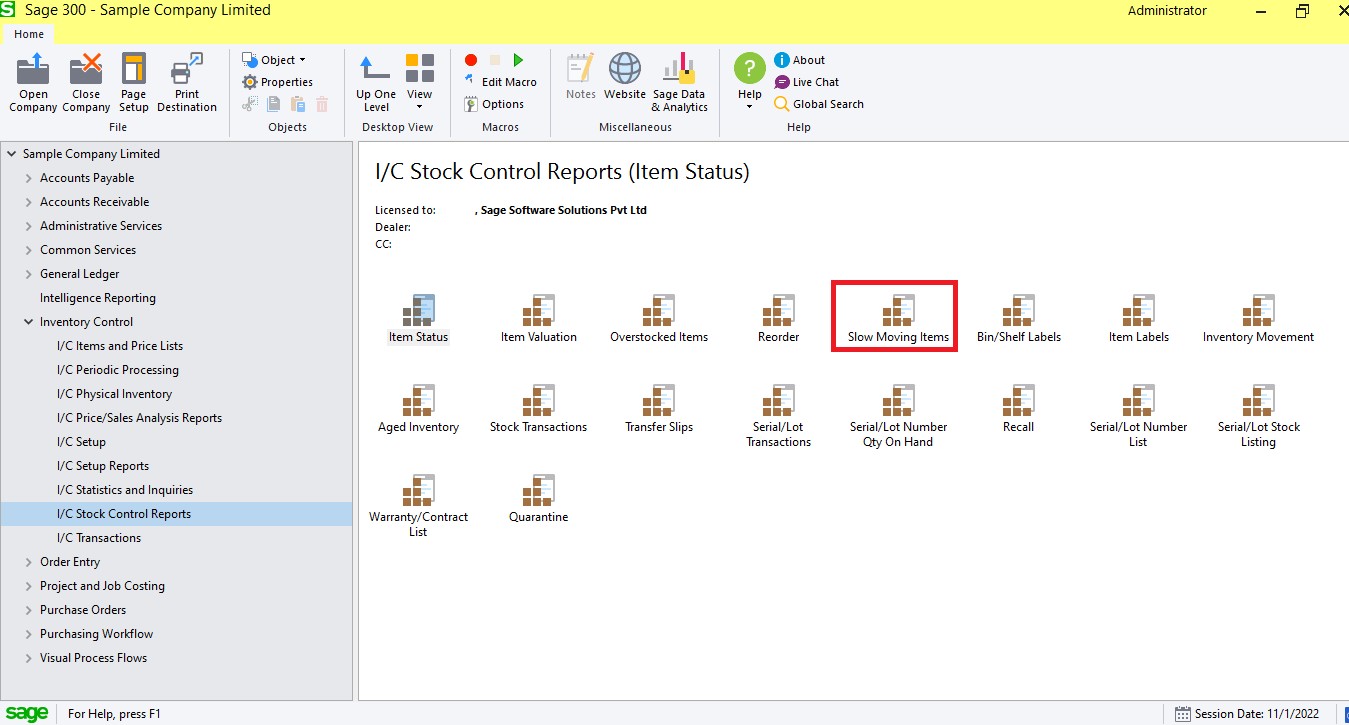
Task: Select I/C Items and Price Lists
Action: (120, 346)
